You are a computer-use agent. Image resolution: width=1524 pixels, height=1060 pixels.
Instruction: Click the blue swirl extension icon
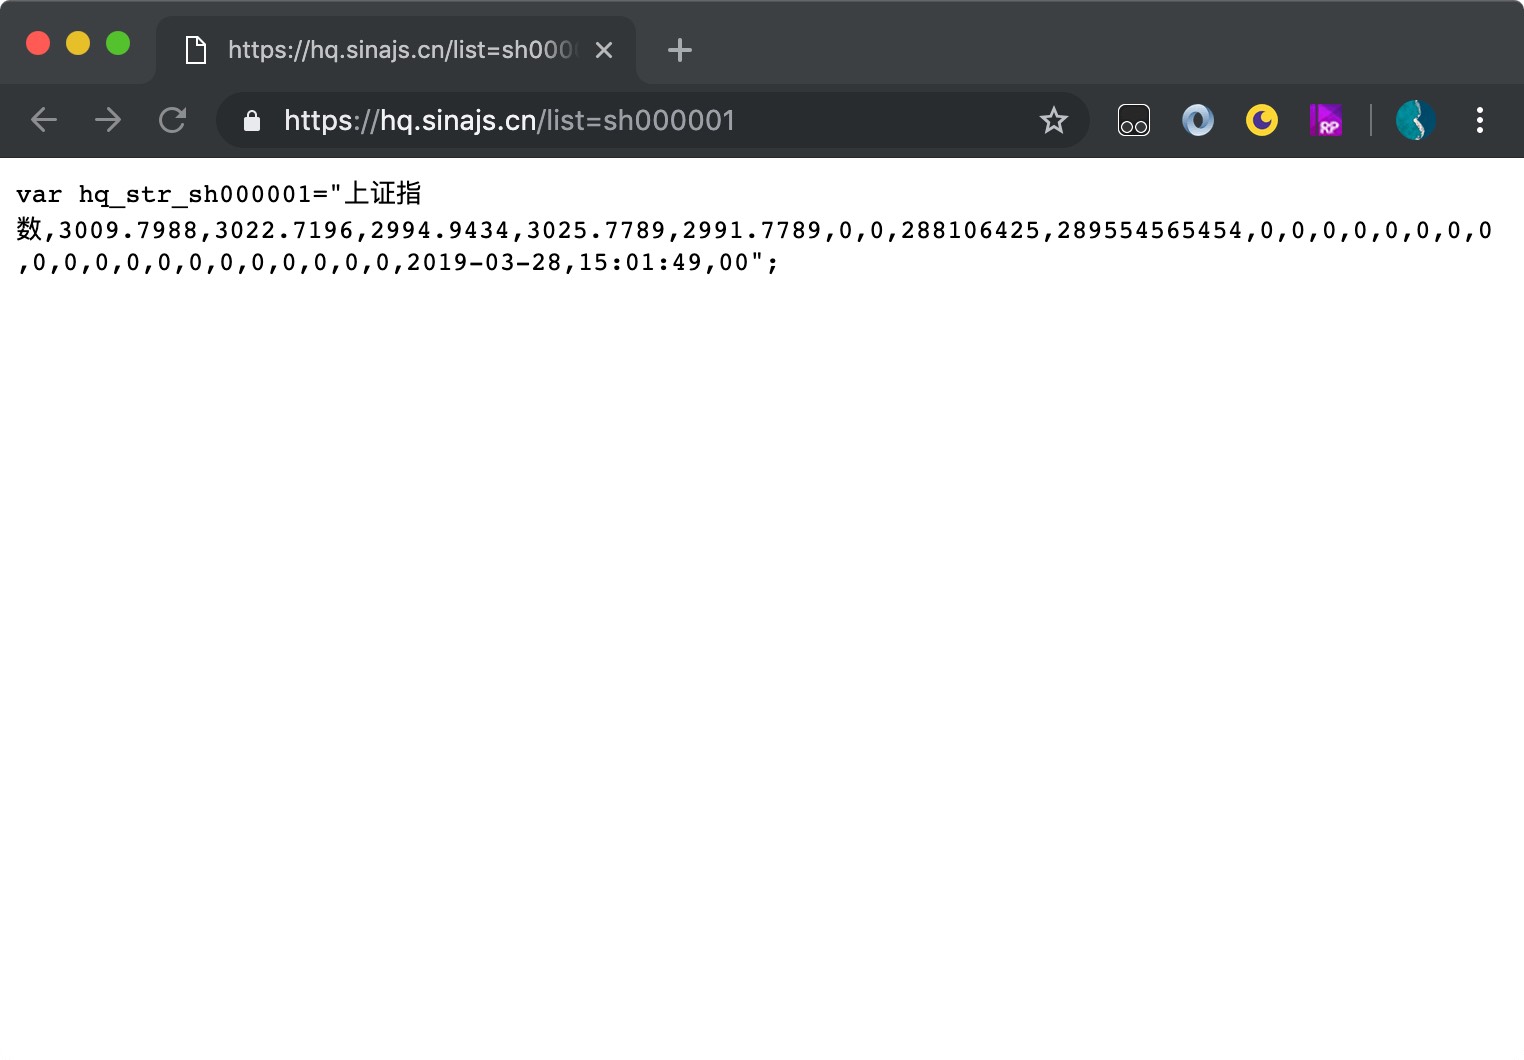pos(1197,121)
